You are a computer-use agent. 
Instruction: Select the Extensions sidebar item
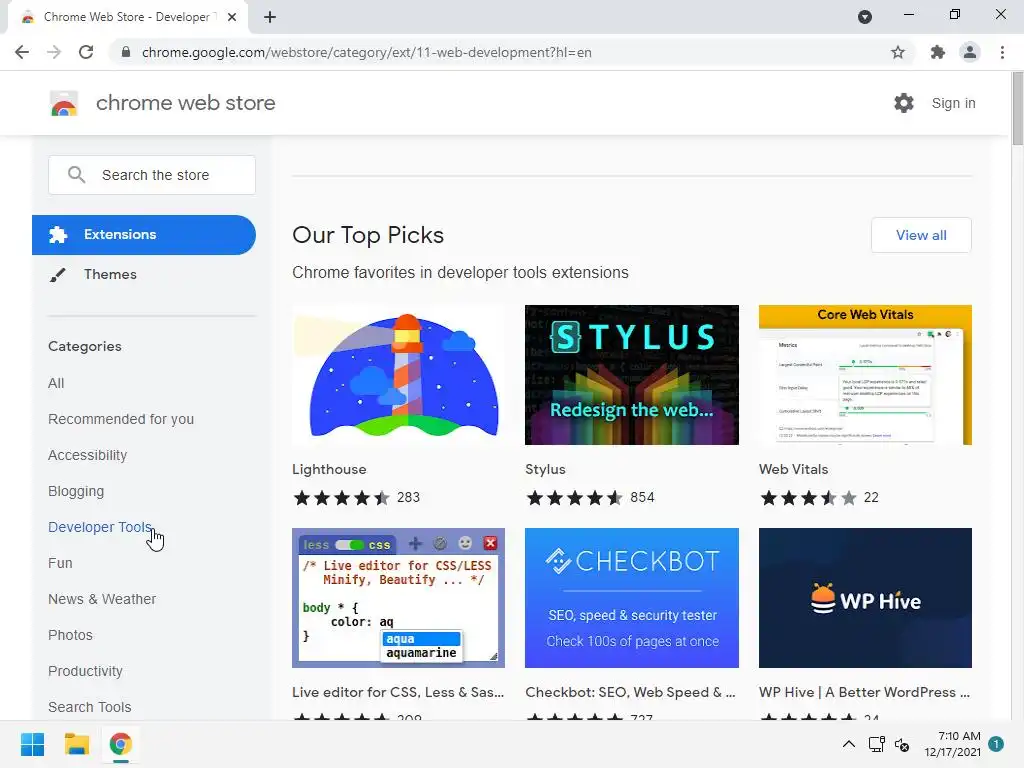(144, 234)
